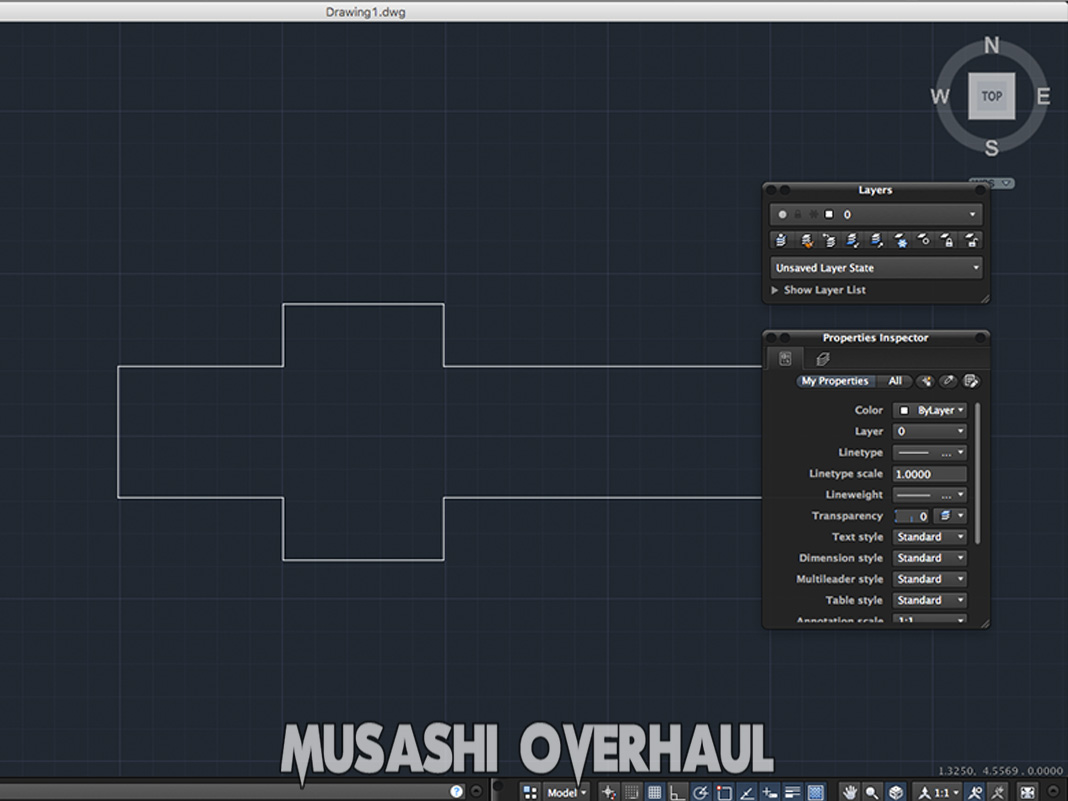Screen dimensions: 1068x801
Task: Toggle Snap Mode in the status bar
Action: pyautogui.click(x=631, y=792)
